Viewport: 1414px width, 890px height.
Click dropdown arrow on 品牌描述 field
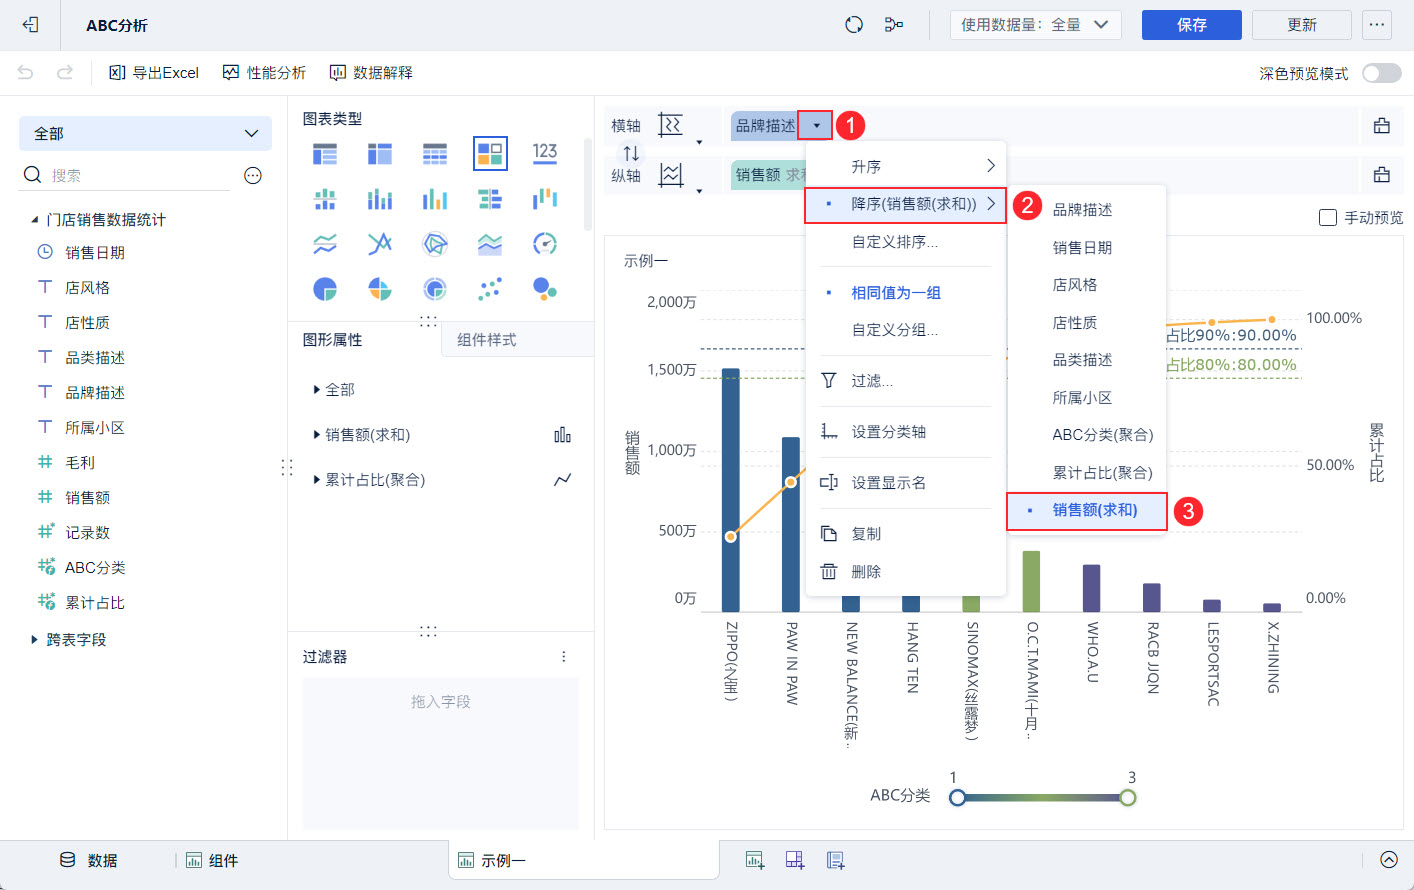pyautogui.click(x=816, y=125)
